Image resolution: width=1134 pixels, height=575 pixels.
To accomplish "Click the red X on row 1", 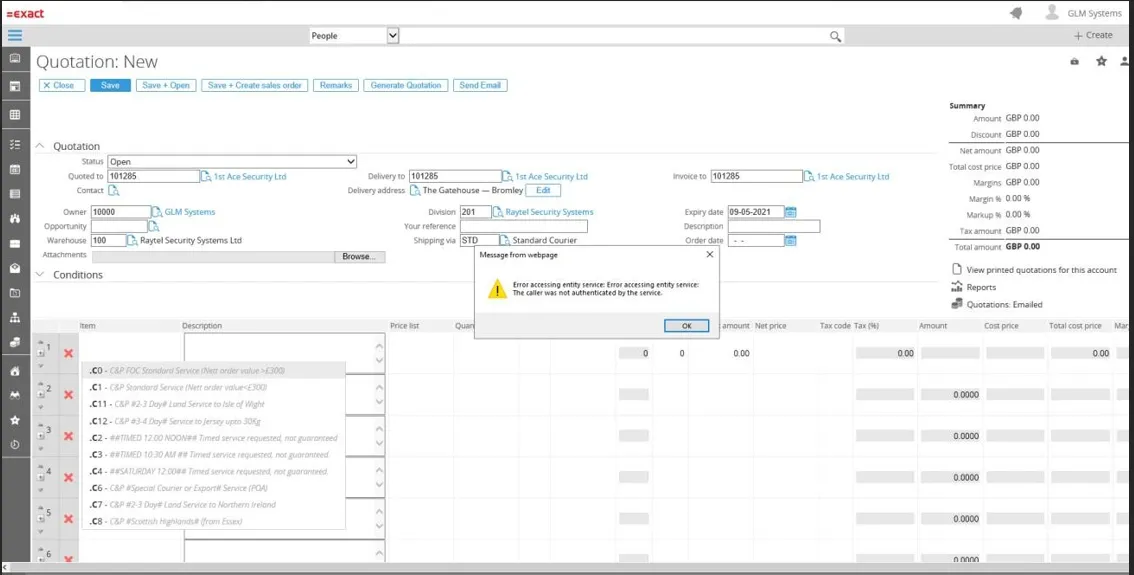I will pyautogui.click(x=68, y=353).
